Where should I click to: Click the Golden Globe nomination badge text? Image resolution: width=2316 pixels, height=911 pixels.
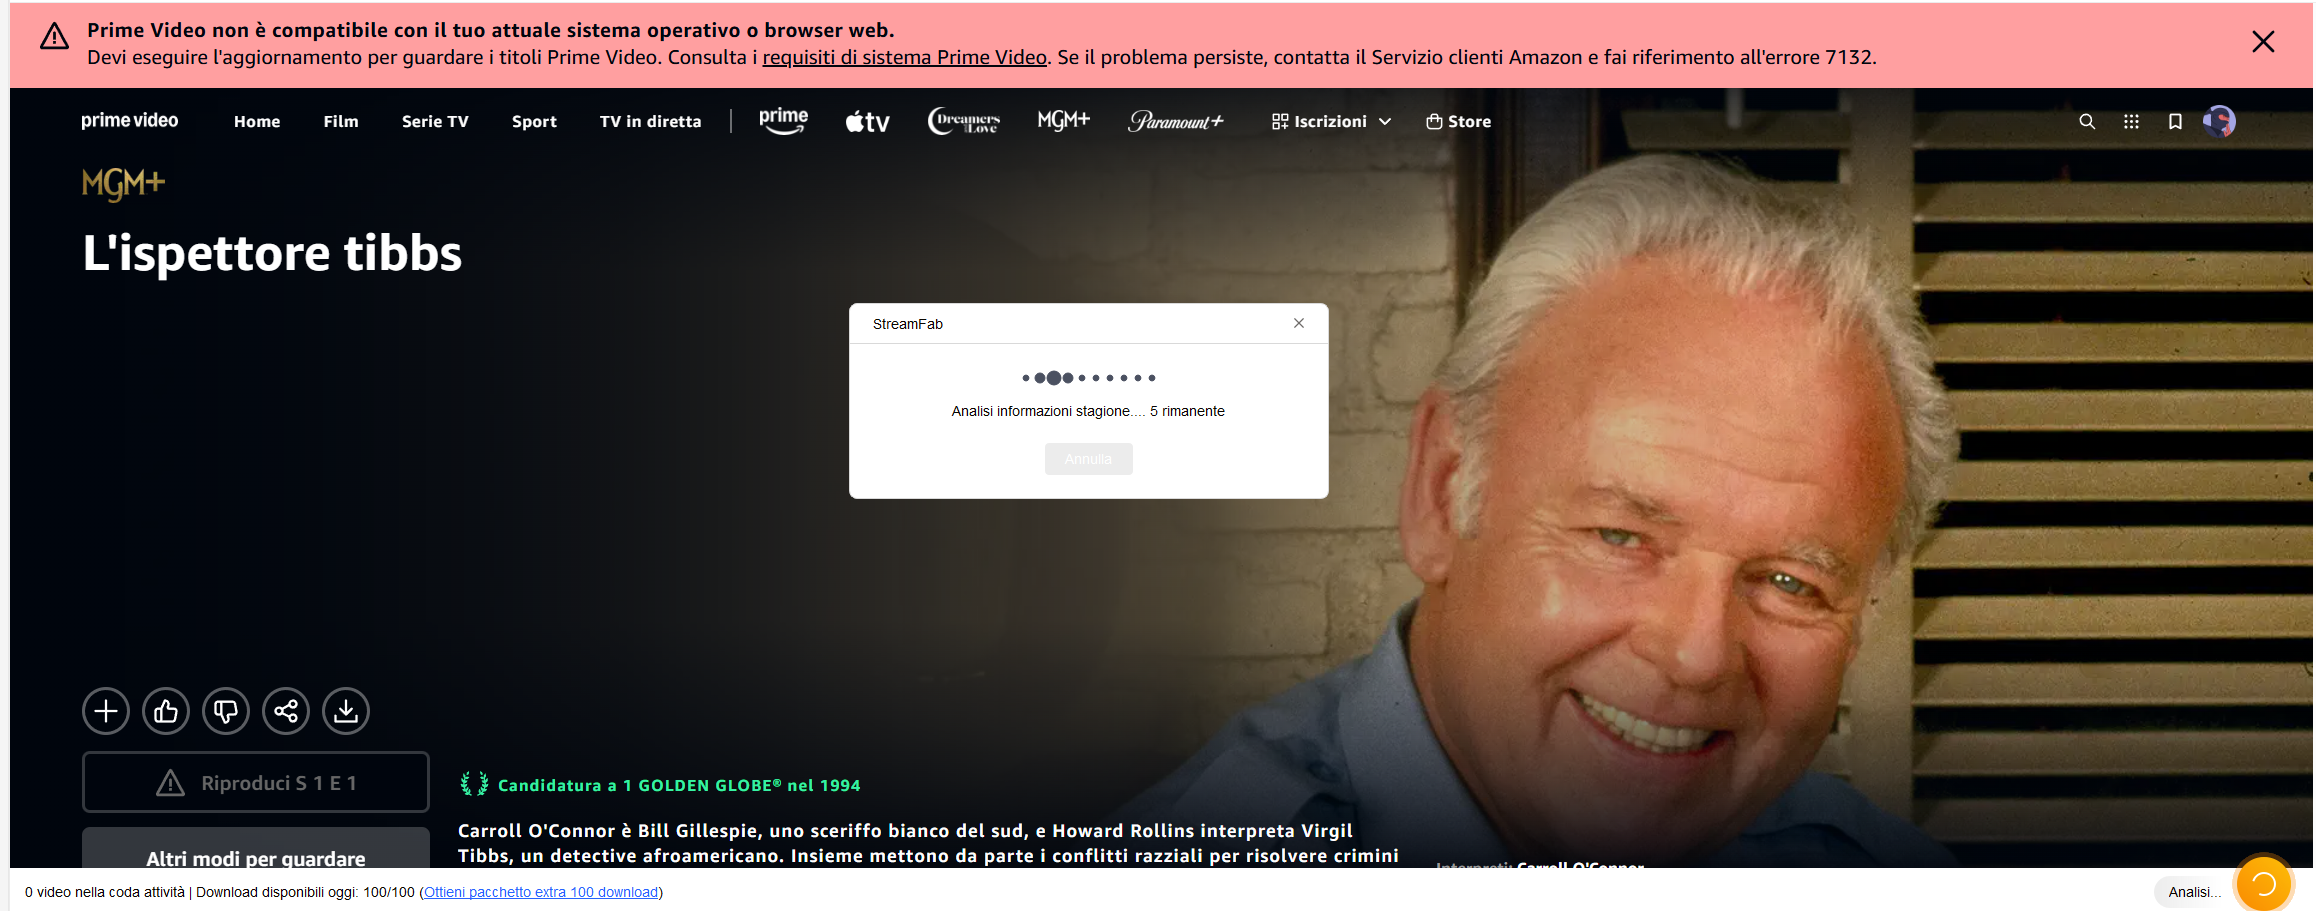pos(679,786)
